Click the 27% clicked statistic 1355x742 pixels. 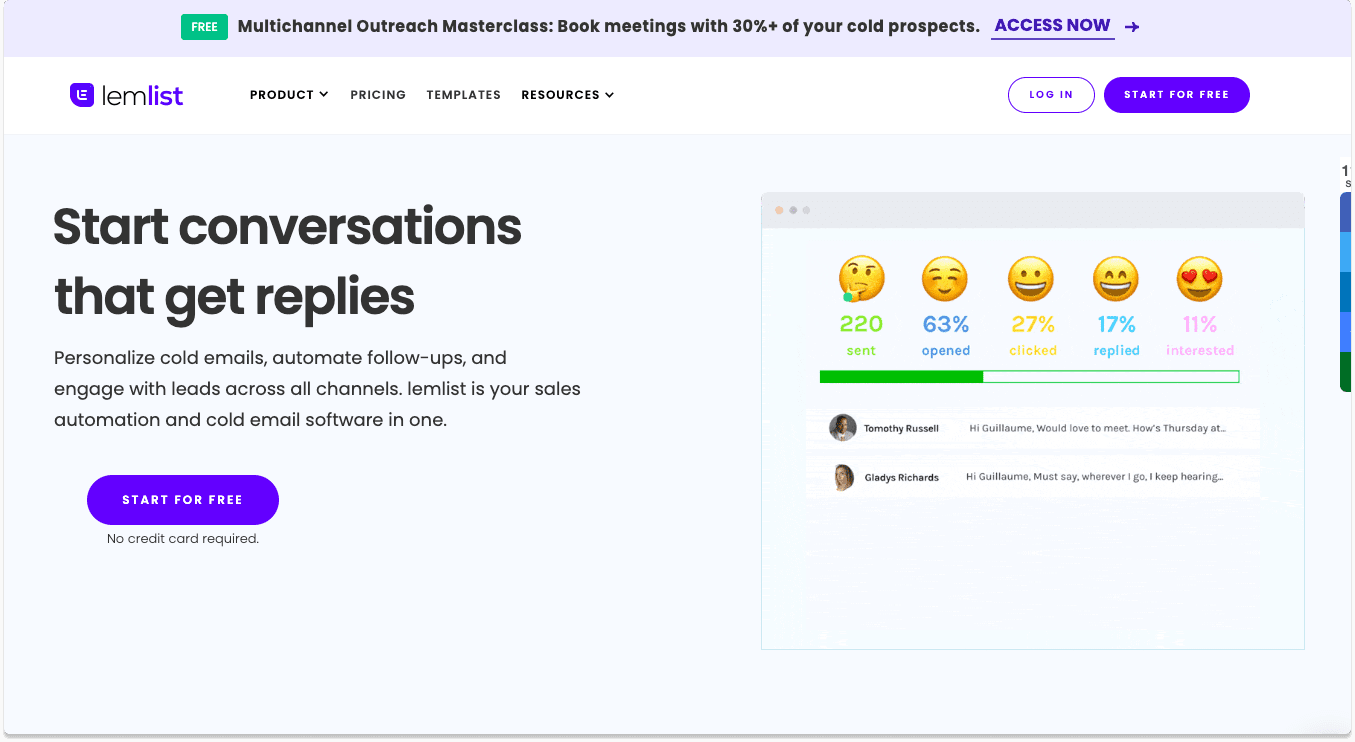coord(1033,336)
